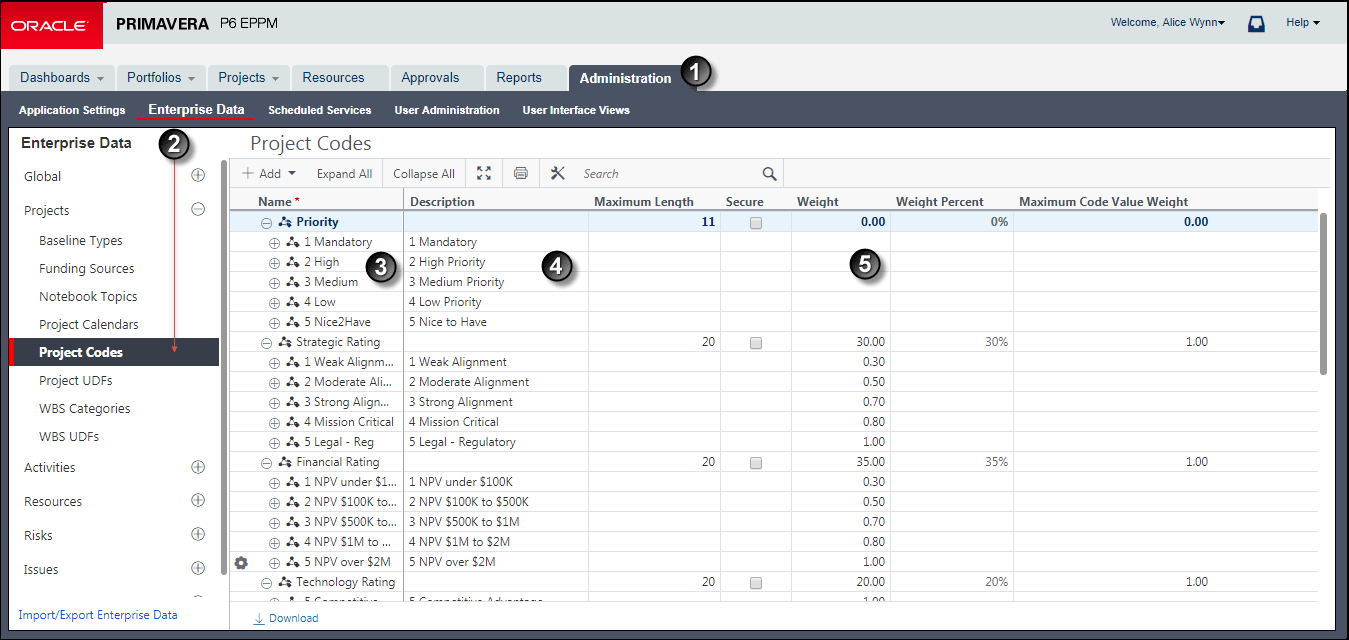Select Project UDFs in sidebar
Screen dimensions: 1349x640
click(x=77, y=380)
